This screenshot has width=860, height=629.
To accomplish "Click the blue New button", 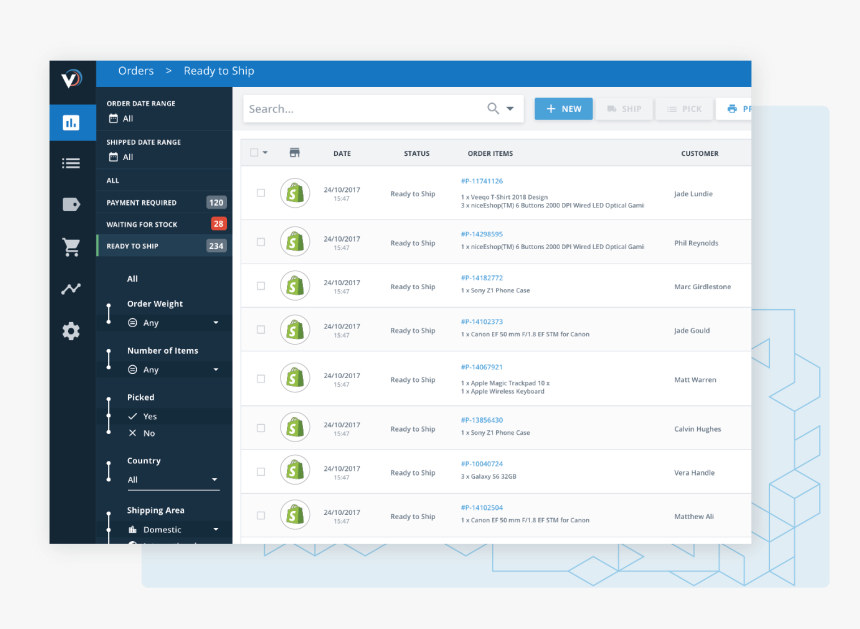I will click(x=563, y=109).
